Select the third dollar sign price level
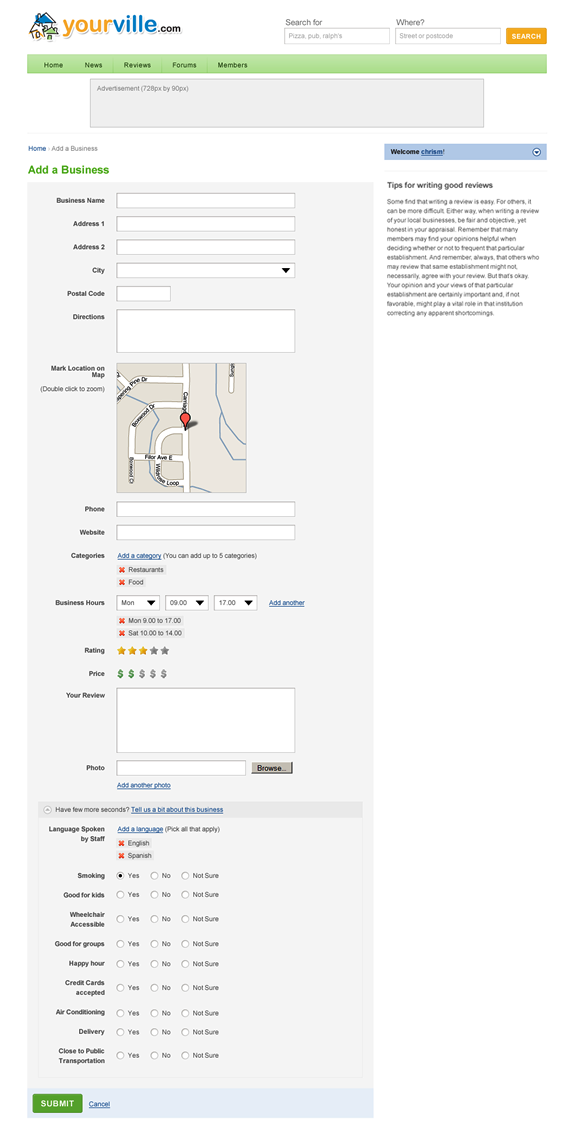This screenshot has height=1125, width=574. tap(142, 674)
